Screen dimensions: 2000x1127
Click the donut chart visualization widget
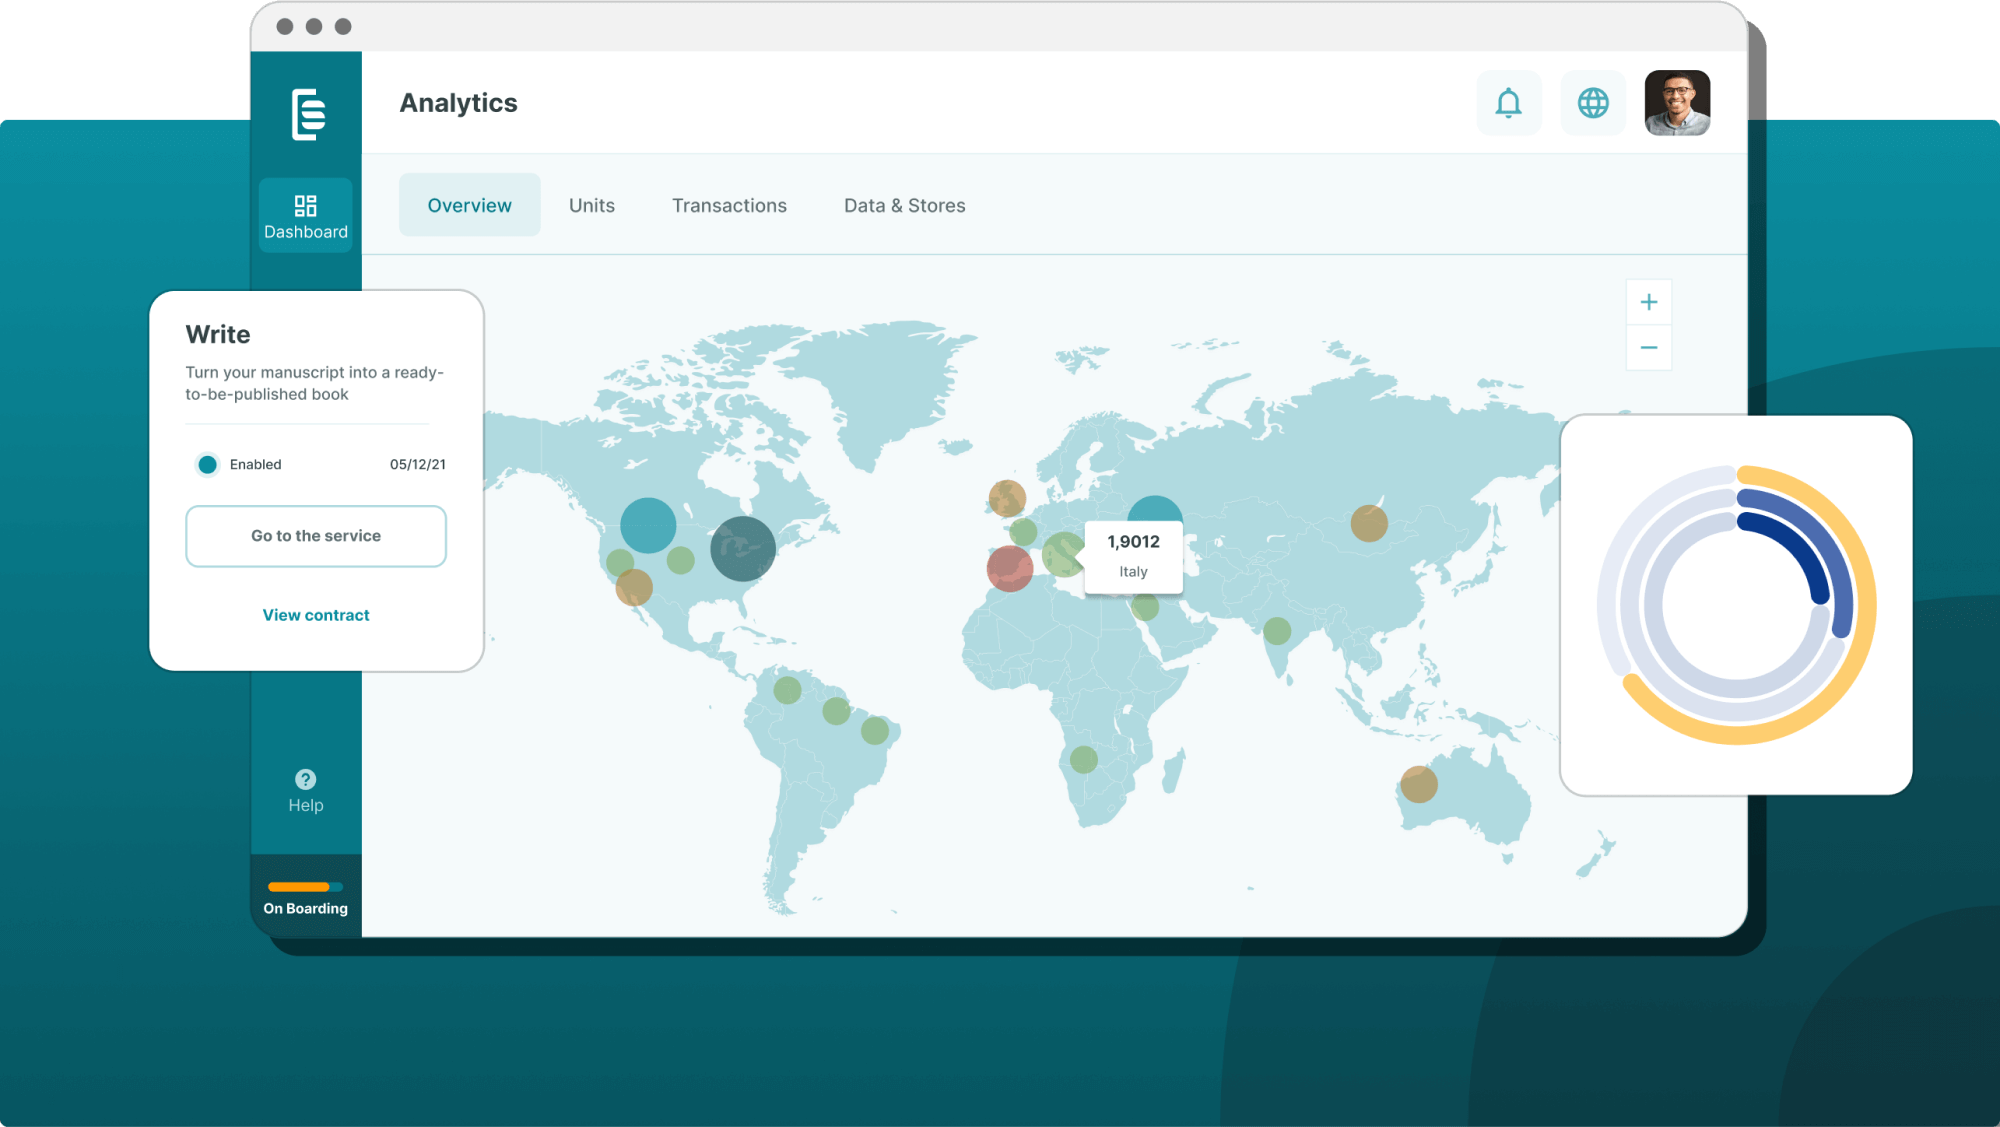[1736, 605]
